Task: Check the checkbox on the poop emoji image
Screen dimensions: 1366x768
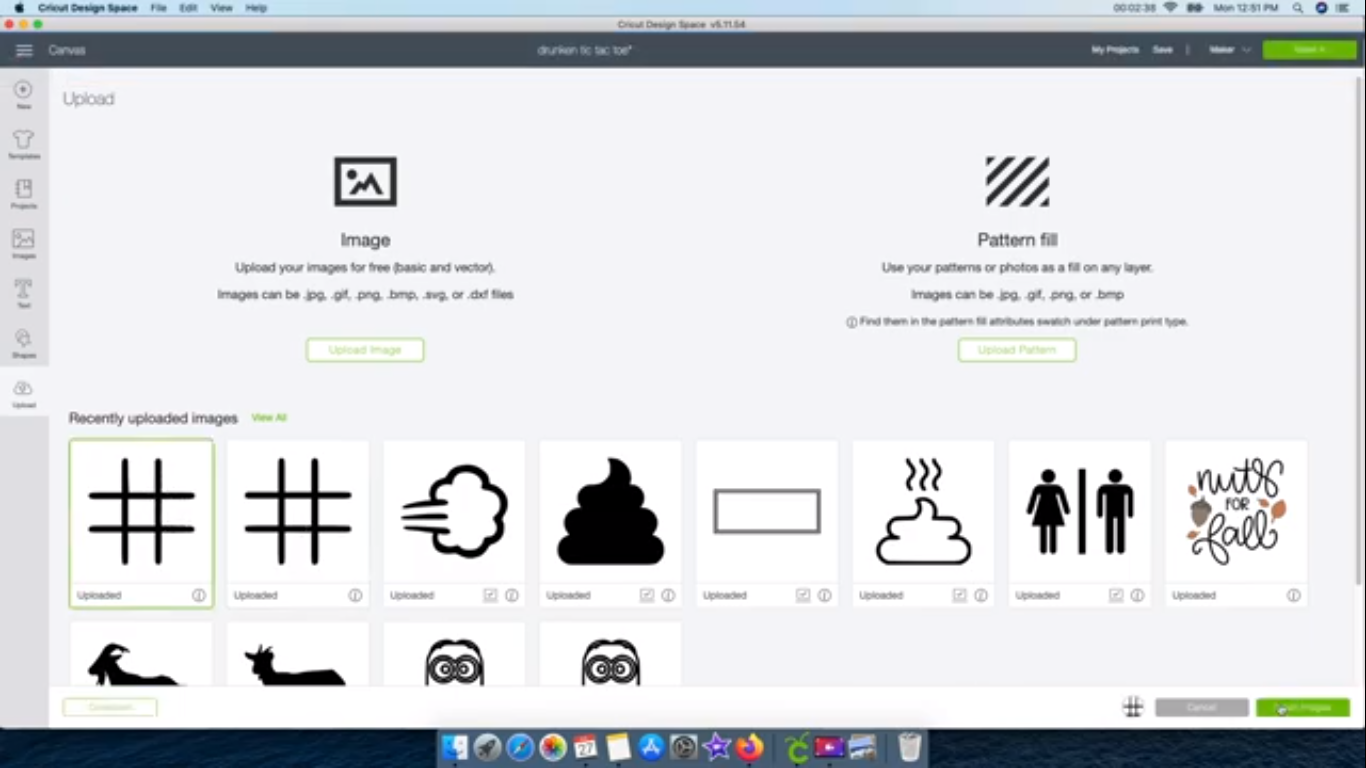Action: tap(646, 594)
